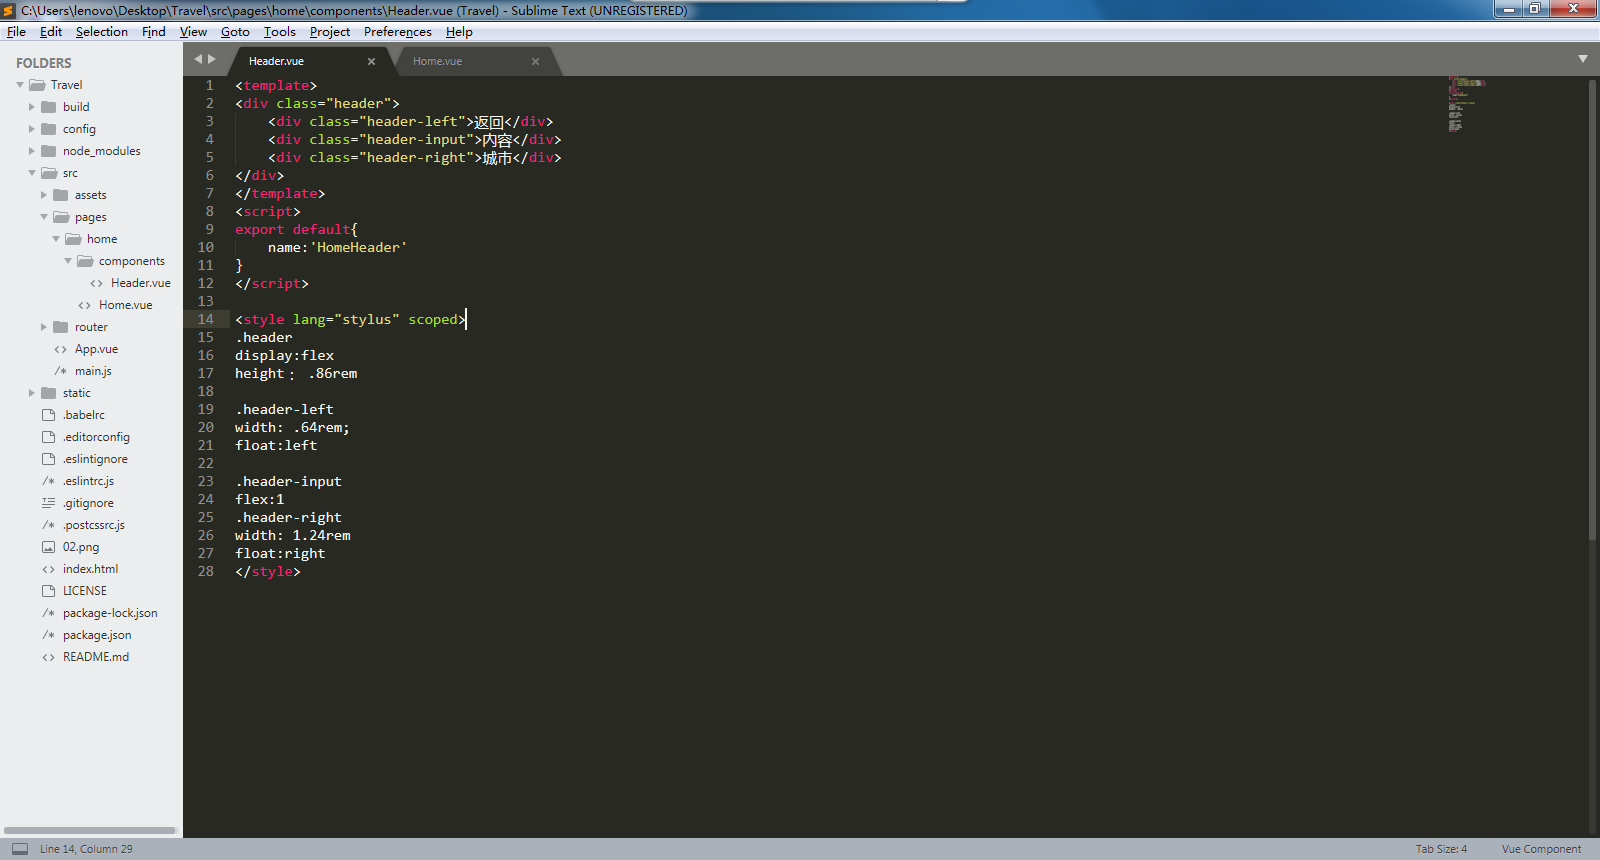This screenshot has height=860, width=1600.
Task: Collapse the Travel root folder
Action: click(x=20, y=85)
